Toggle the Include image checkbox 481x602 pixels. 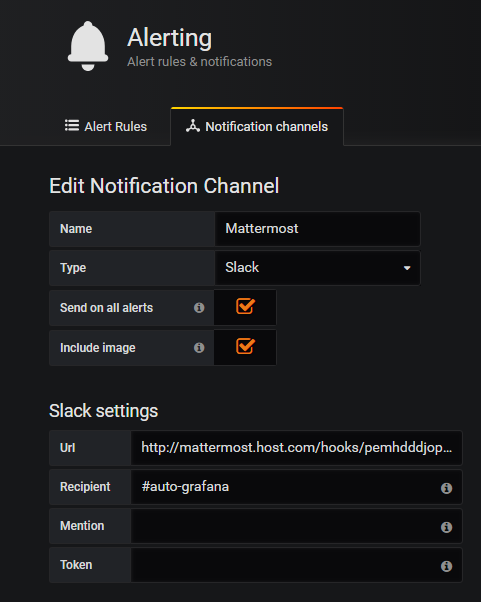pos(245,346)
